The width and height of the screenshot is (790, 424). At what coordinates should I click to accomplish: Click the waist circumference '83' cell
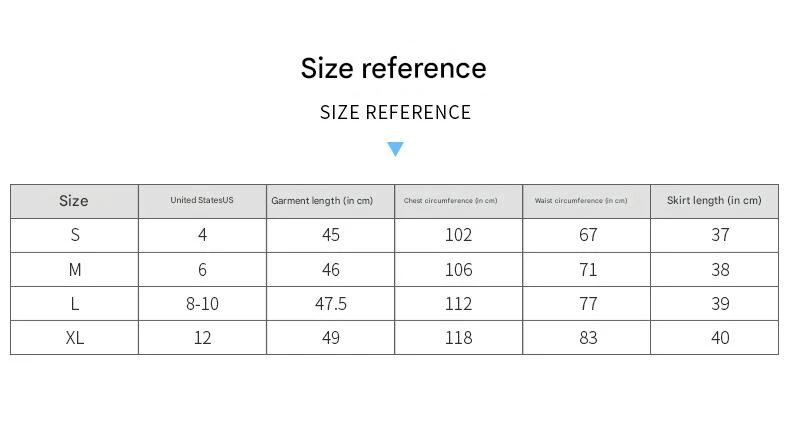click(x=588, y=338)
